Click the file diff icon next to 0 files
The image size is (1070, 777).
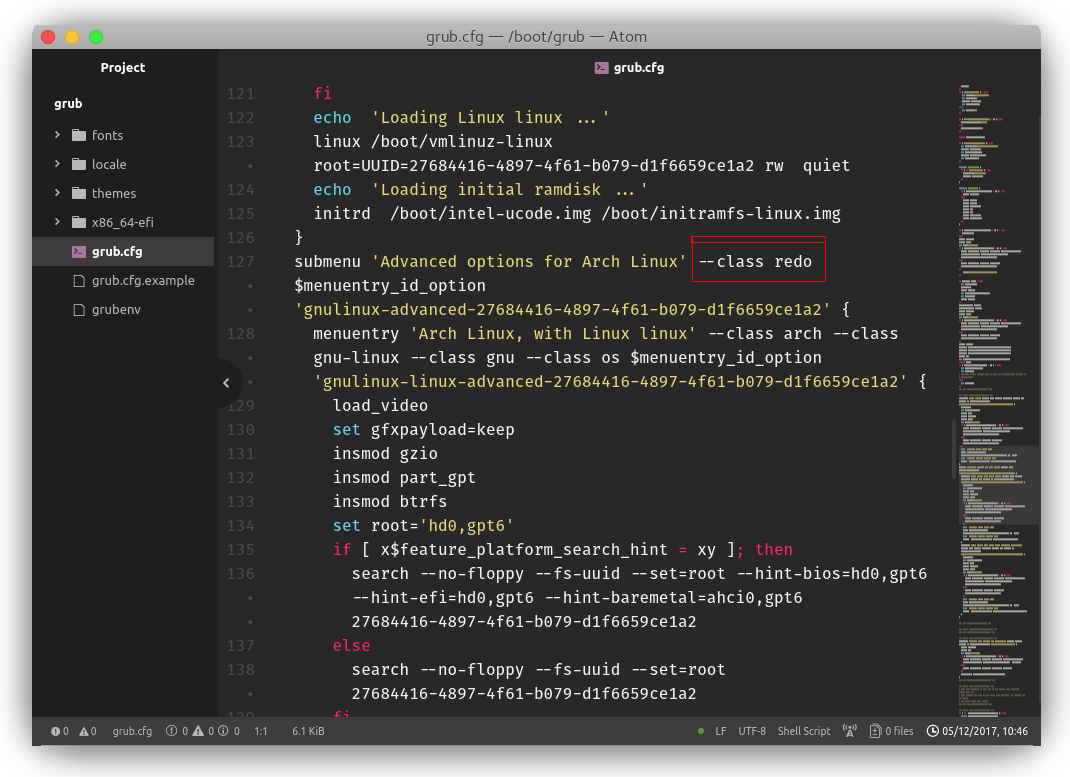[876, 731]
